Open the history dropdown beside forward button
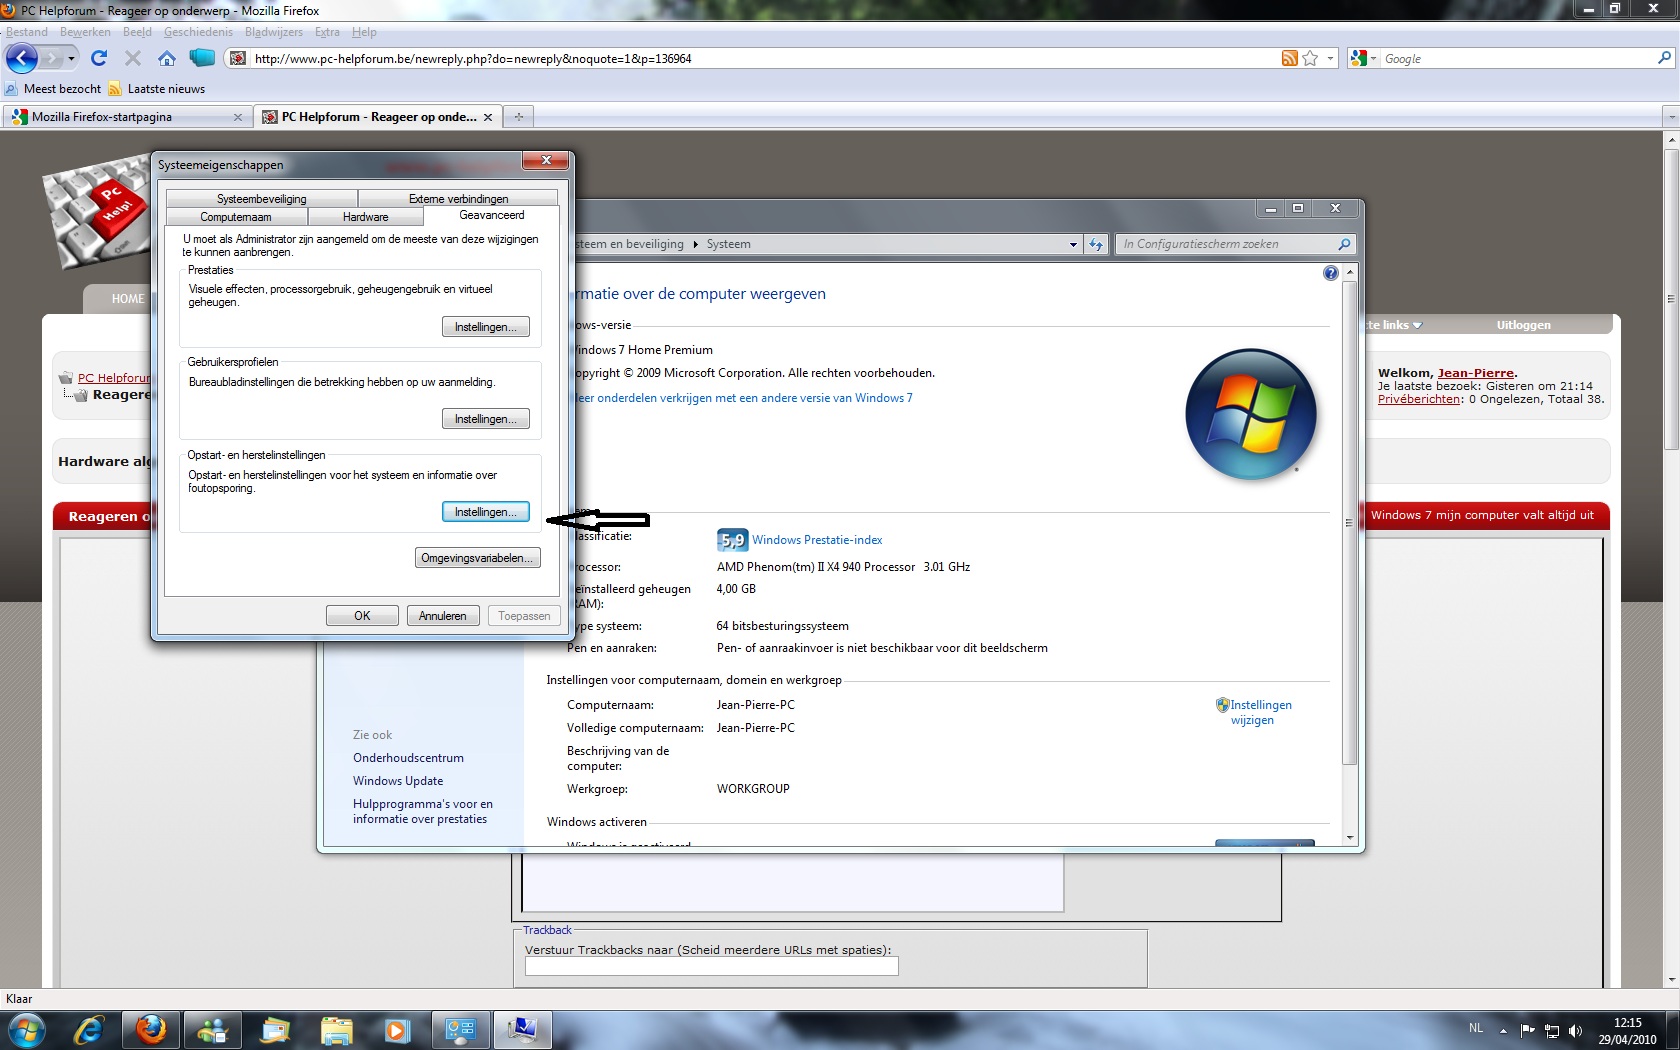 pos(71,58)
